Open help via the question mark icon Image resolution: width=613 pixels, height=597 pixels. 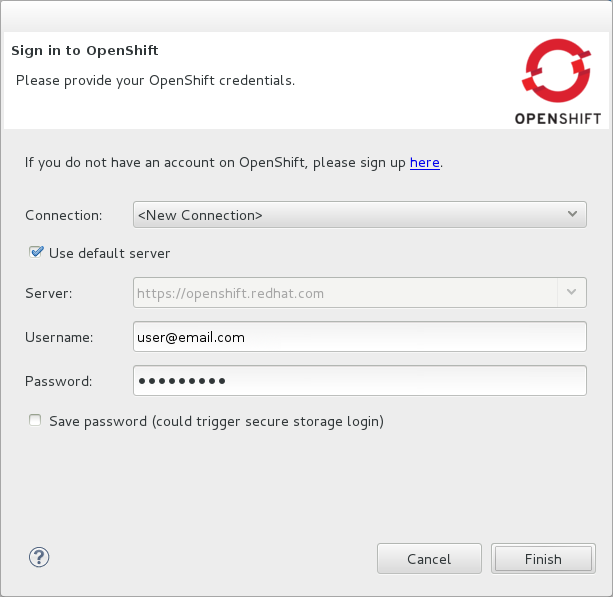pos(40,558)
